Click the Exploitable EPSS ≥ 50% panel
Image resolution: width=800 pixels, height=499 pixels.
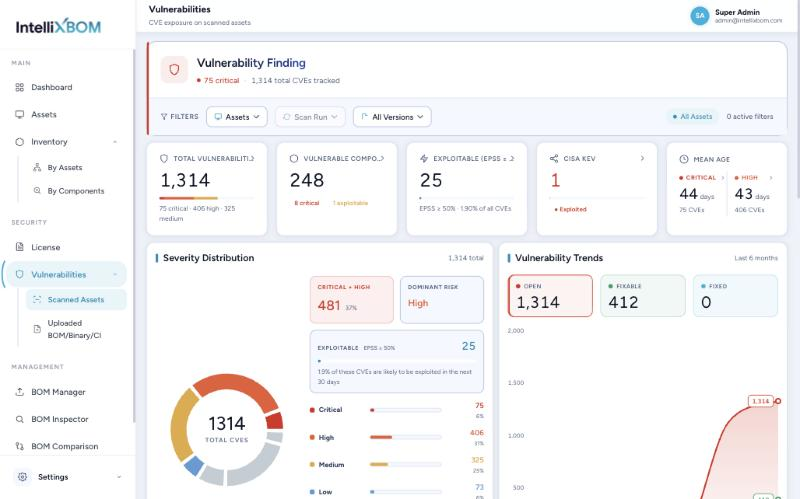pyautogui.click(x=396, y=362)
